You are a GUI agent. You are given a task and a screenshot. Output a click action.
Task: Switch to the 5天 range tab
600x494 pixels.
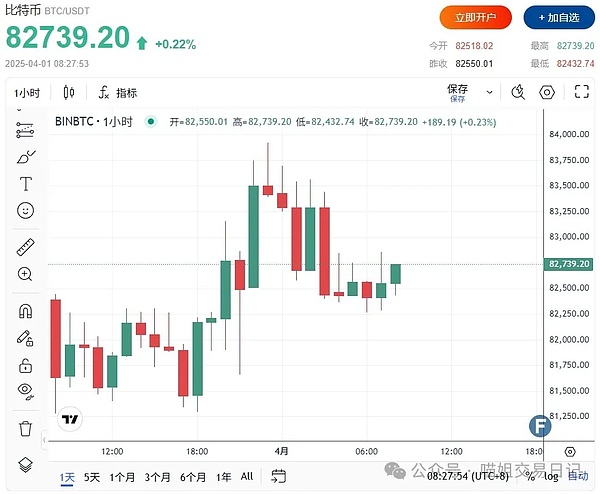click(92, 477)
